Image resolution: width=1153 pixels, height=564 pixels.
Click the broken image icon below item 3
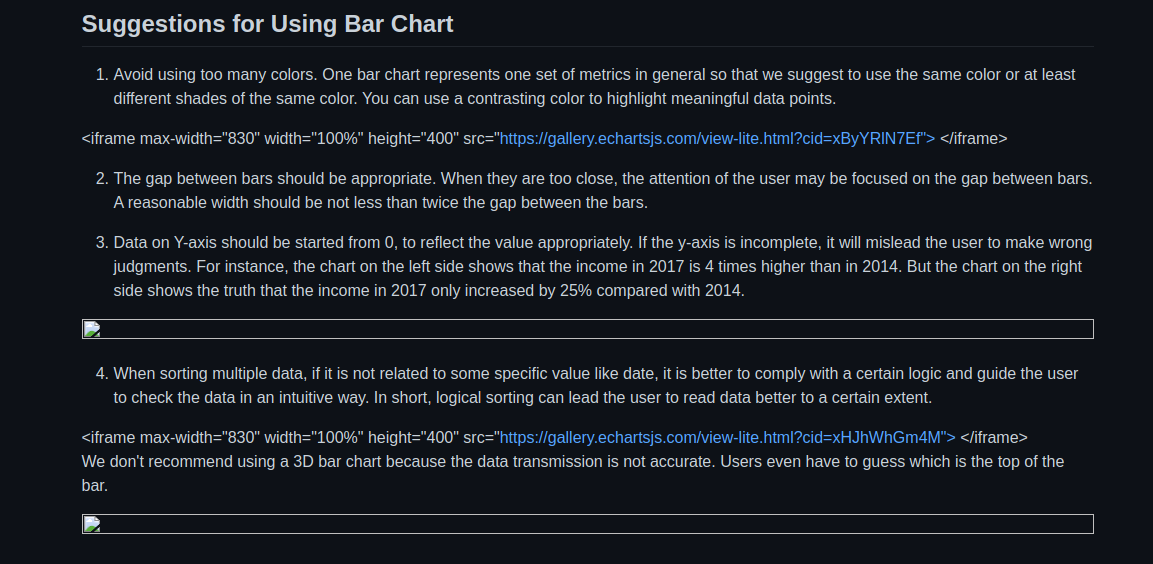coord(92,329)
